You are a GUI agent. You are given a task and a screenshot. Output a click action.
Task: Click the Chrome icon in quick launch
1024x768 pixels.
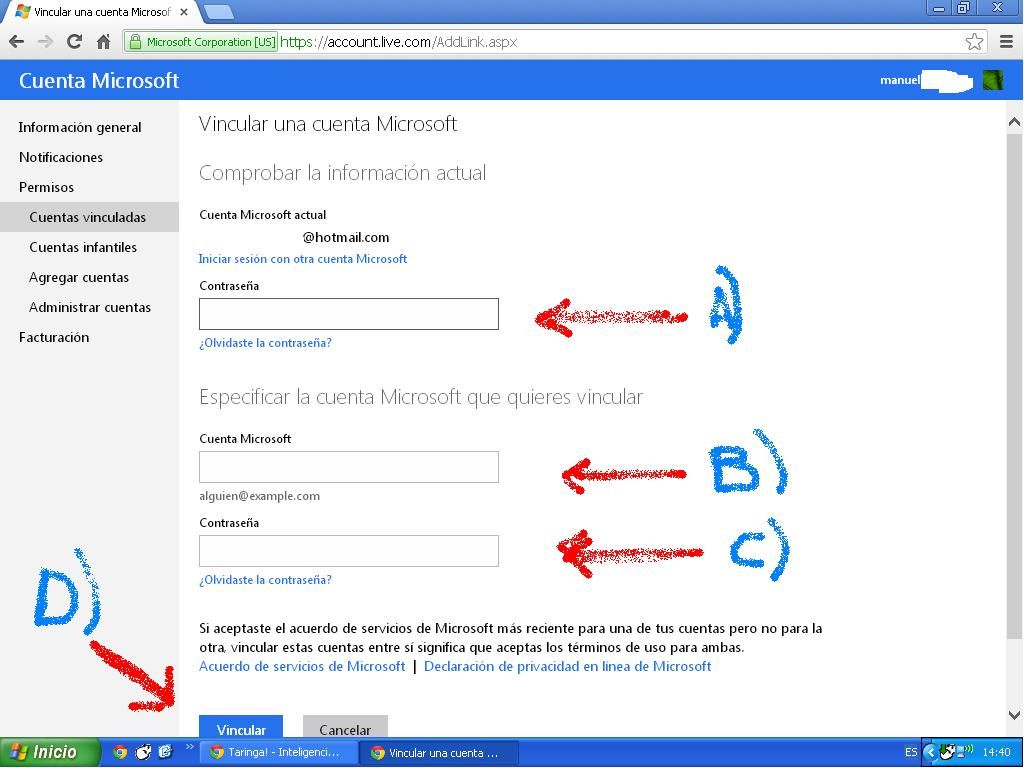(120, 752)
